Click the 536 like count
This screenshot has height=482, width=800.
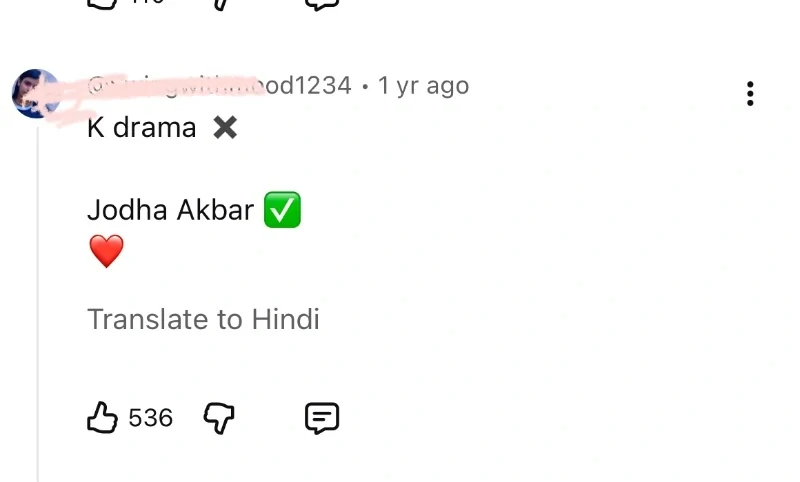pos(151,417)
